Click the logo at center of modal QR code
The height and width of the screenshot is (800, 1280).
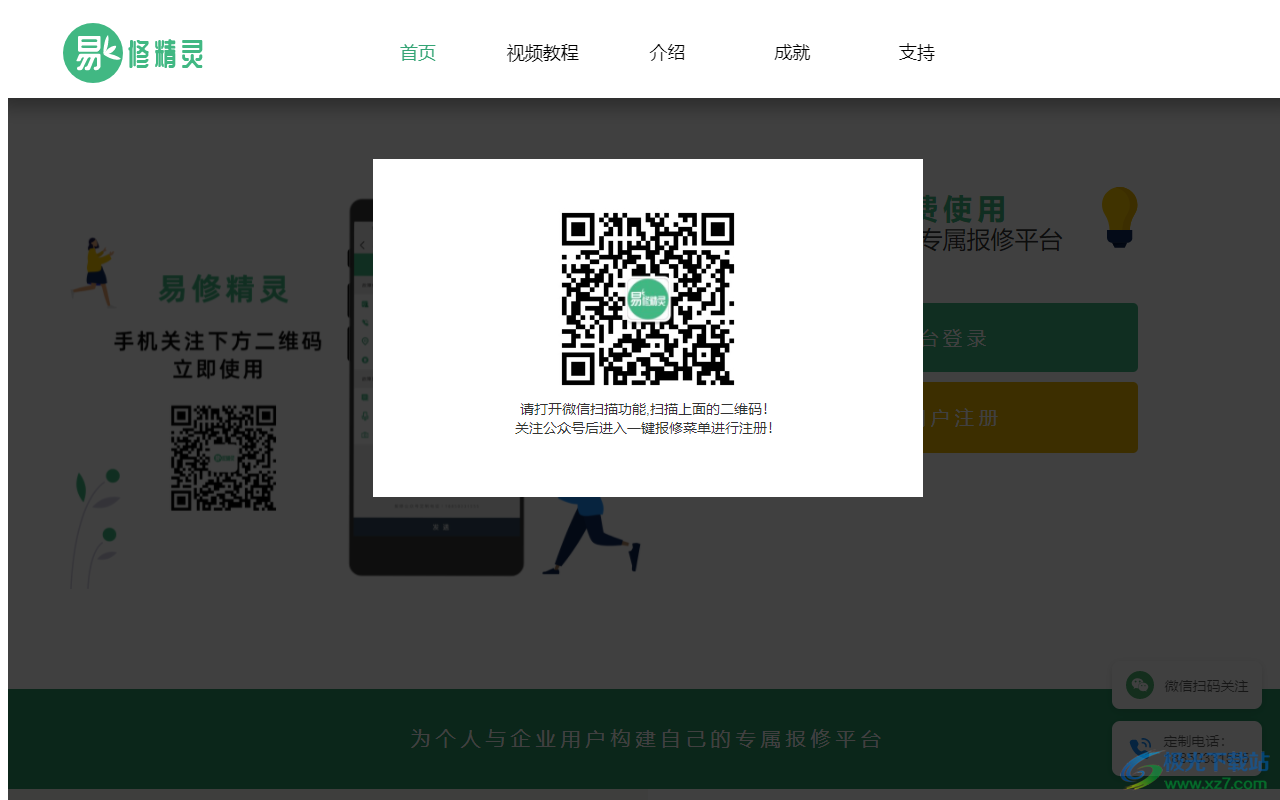pos(648,299)
